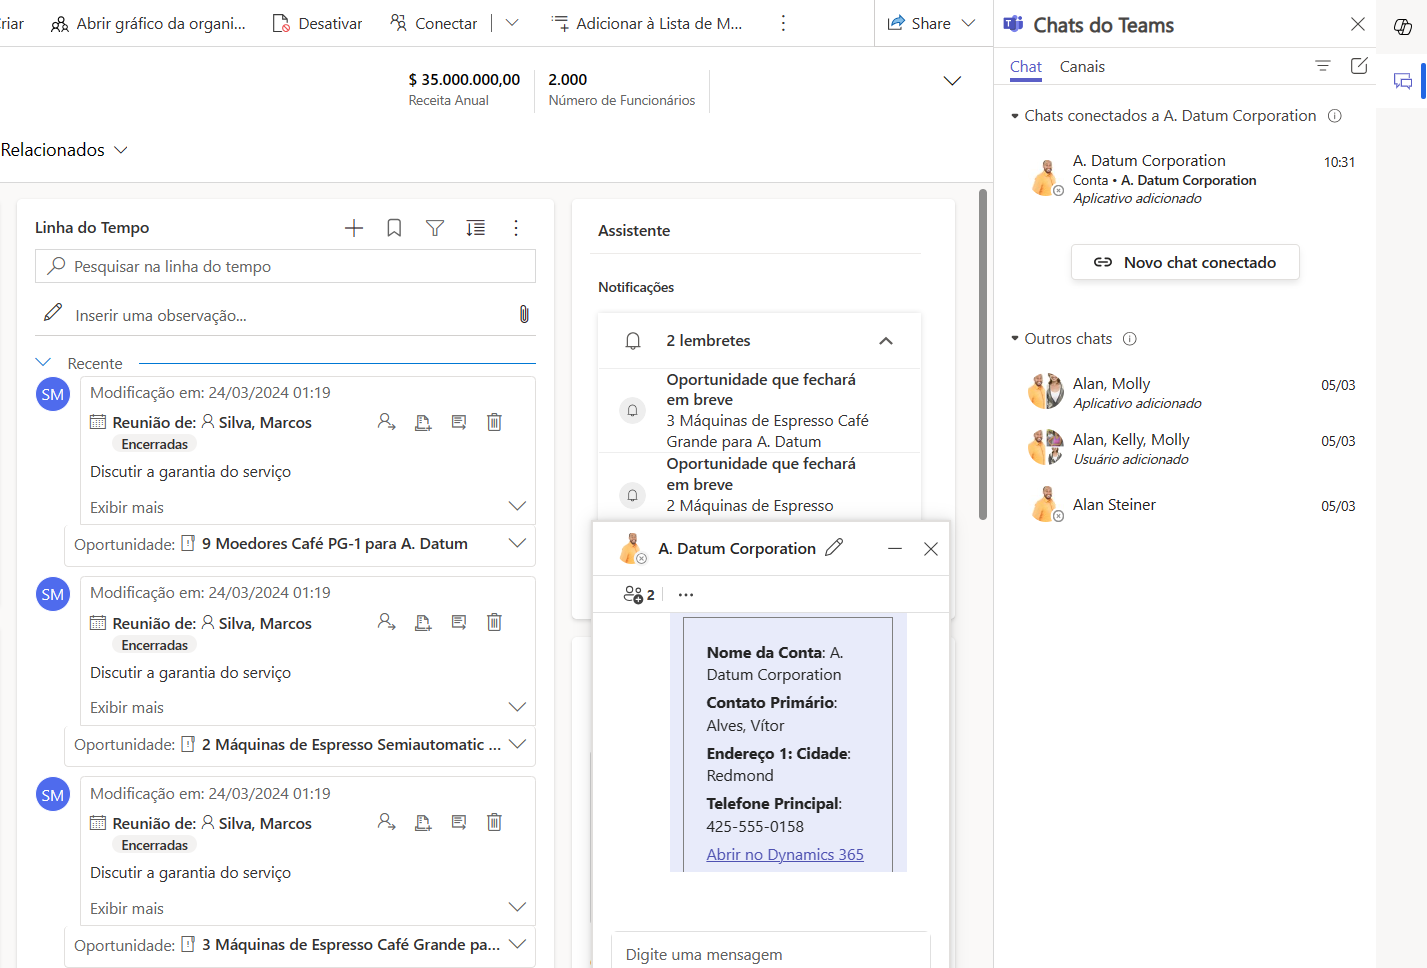Click Desativar in the command bar

coord(317,23)
